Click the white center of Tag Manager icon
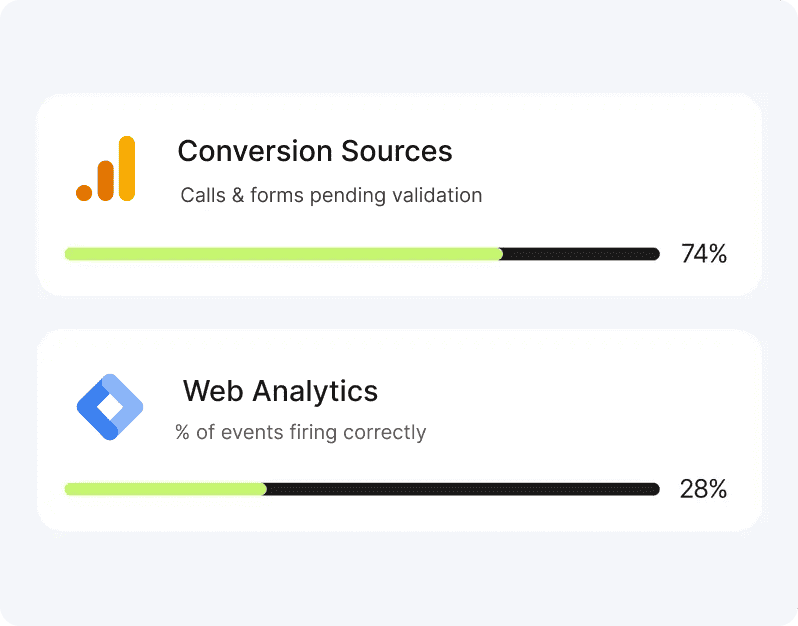798x626 pixels. [x=111, y=407]
